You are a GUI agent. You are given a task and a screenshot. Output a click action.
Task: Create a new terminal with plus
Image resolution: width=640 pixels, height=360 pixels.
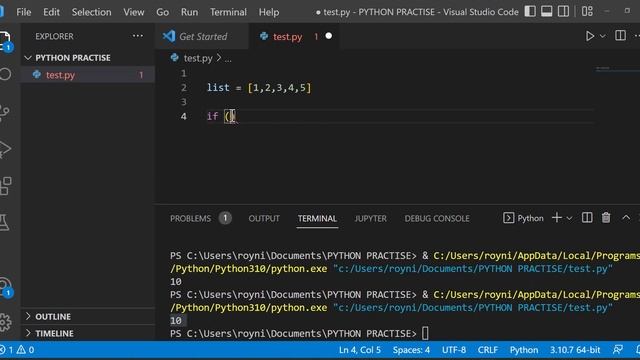point(557,218)
